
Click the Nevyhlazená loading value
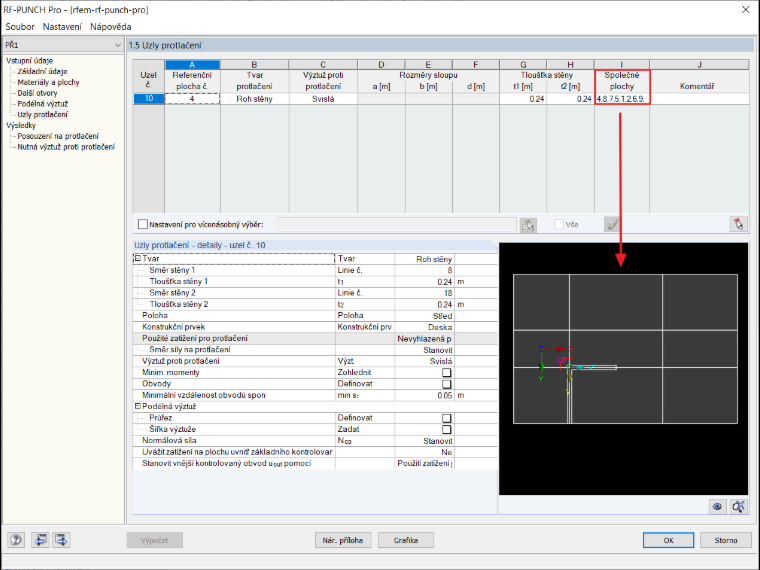(x=424, y=339)
